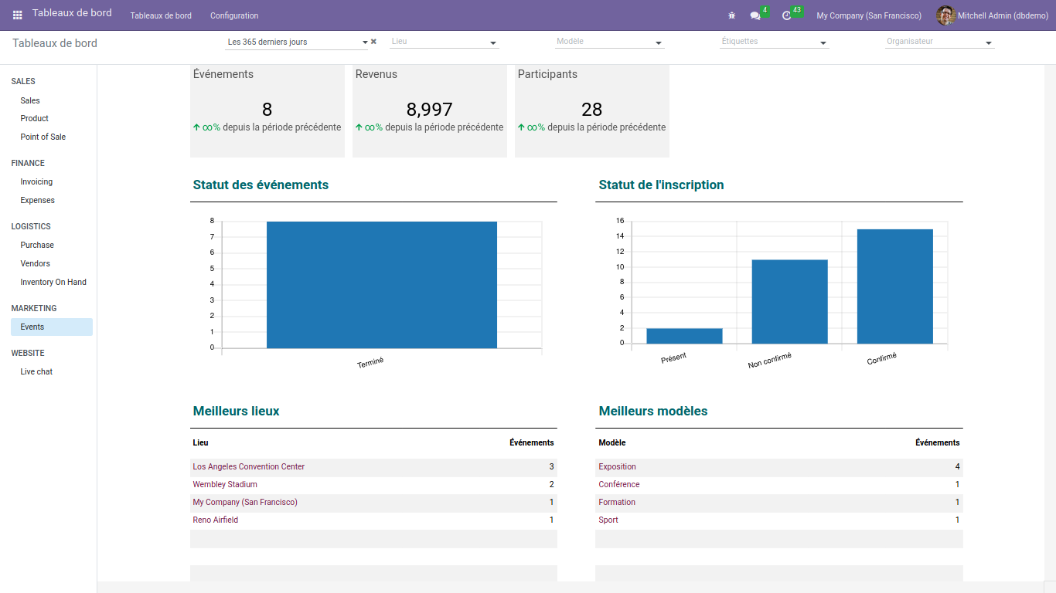
Task: Open the Organisateur filter dropdown
Action: (x=988, y=43)
